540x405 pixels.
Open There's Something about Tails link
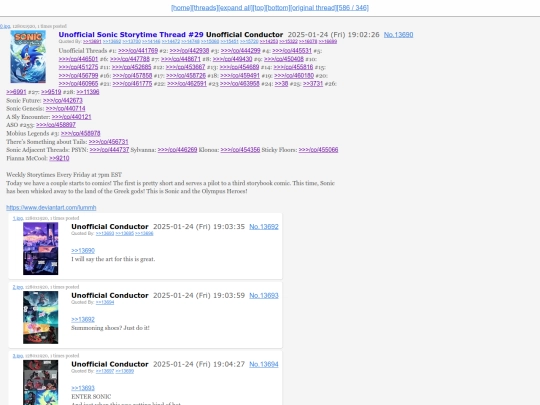108,142
